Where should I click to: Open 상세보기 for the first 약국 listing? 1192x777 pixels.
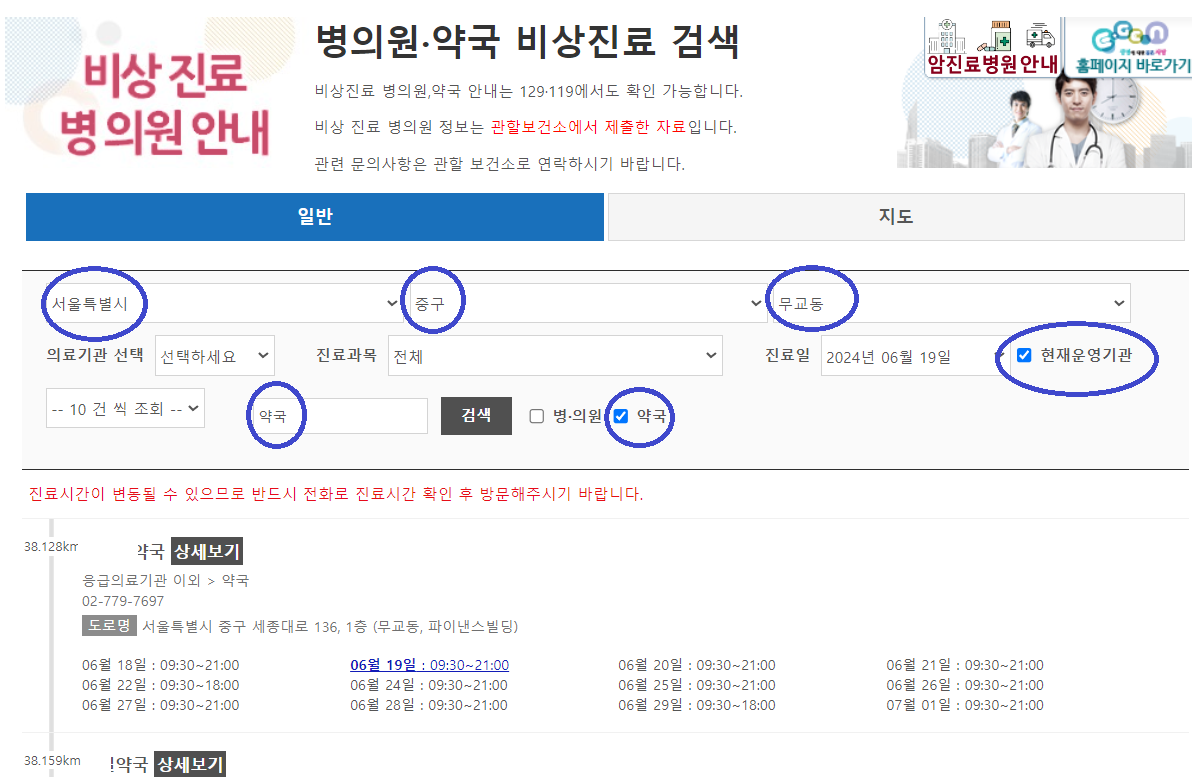(206, 551)
